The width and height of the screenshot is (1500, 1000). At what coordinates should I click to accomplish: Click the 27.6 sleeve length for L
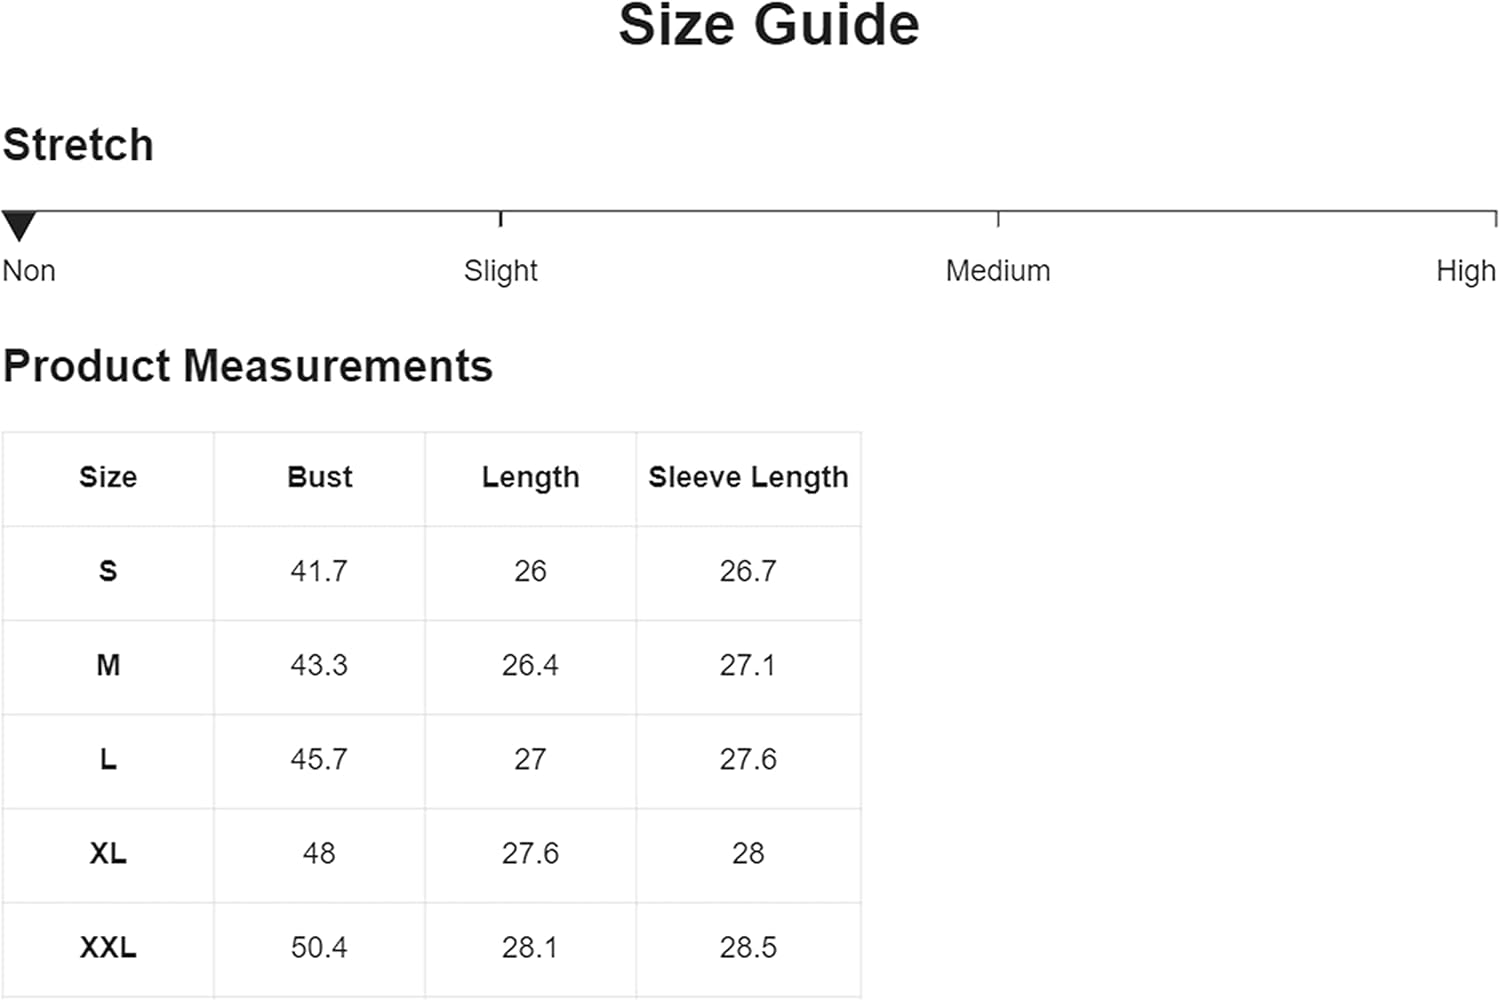click(748, 759)
